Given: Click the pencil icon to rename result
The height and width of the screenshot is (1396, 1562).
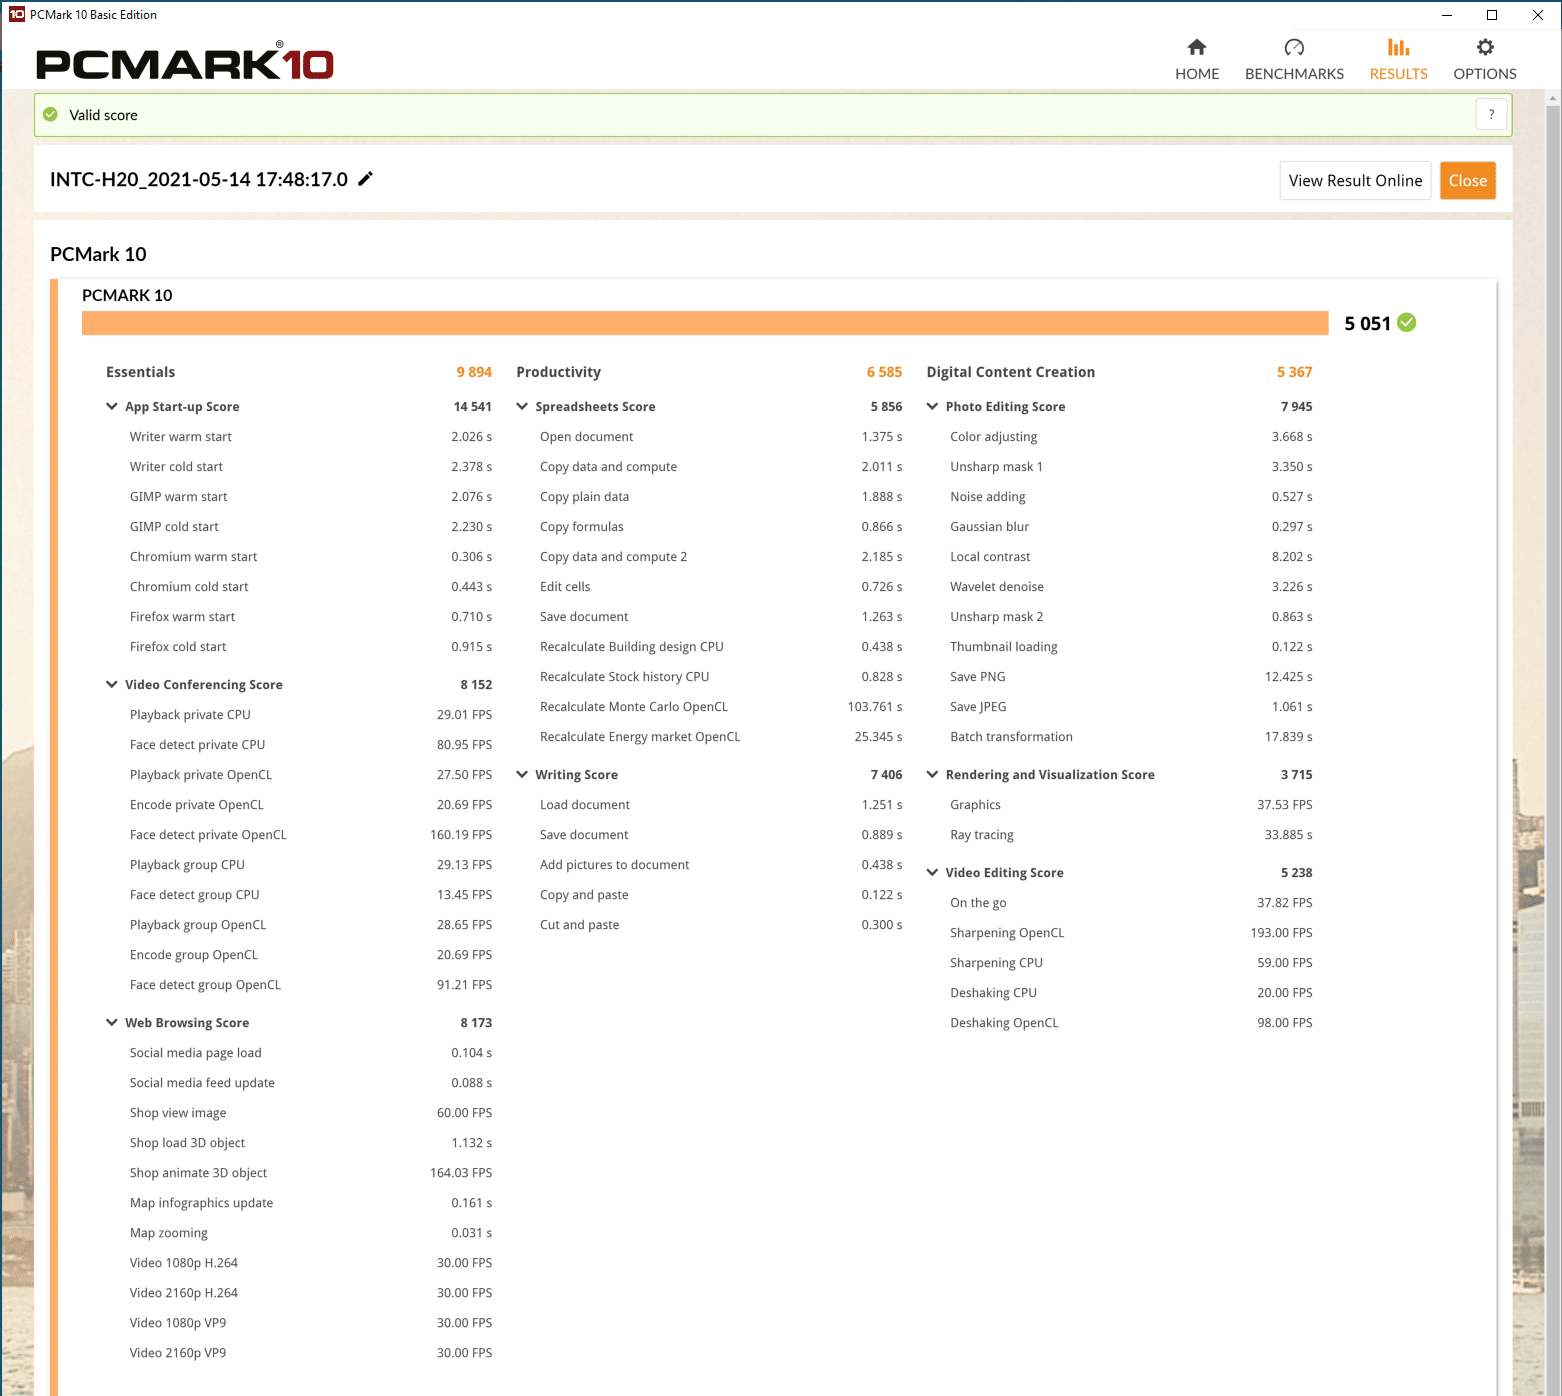Looking at the screenshot, I should (365, 179).
